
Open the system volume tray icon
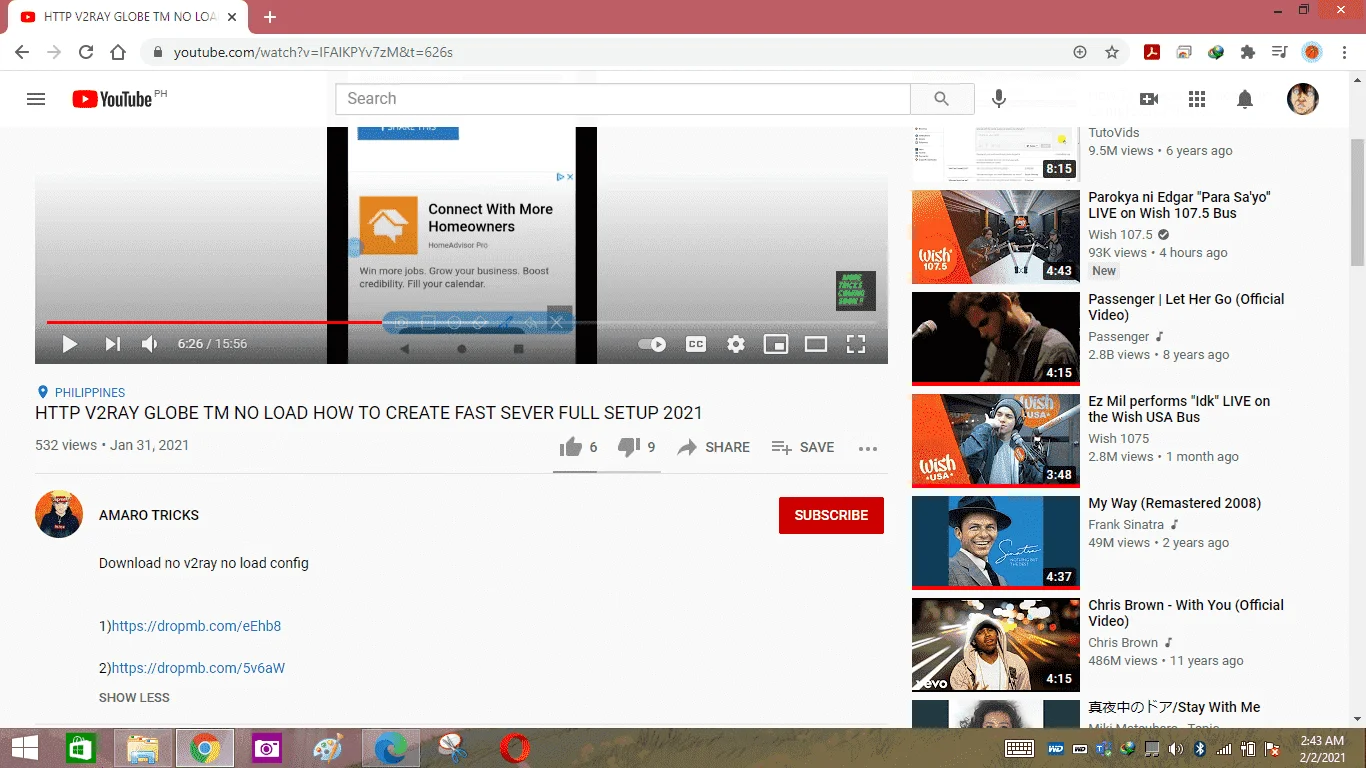point(1176,749)
